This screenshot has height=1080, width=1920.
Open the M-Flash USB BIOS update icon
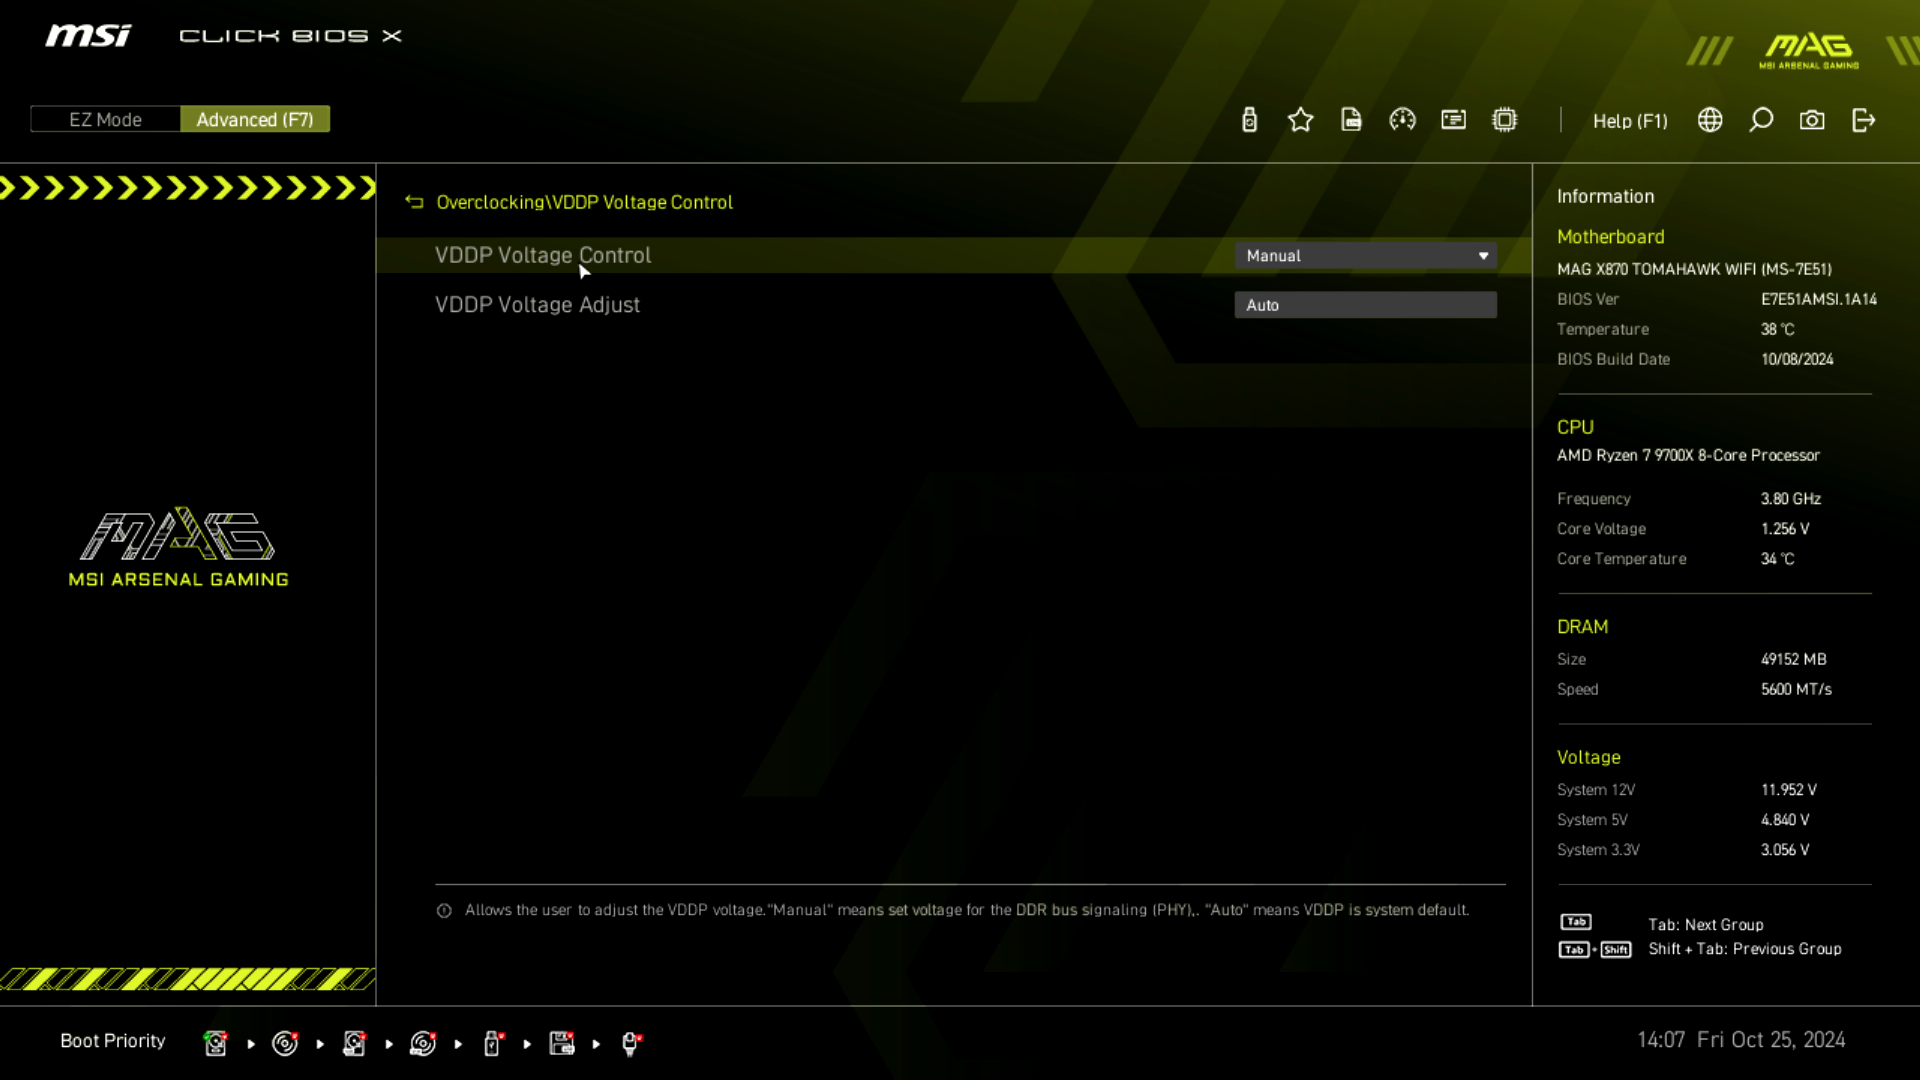1249,120
